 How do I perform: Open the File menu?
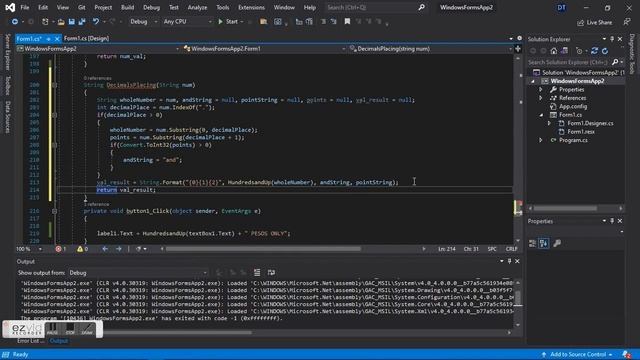(24, 7)
